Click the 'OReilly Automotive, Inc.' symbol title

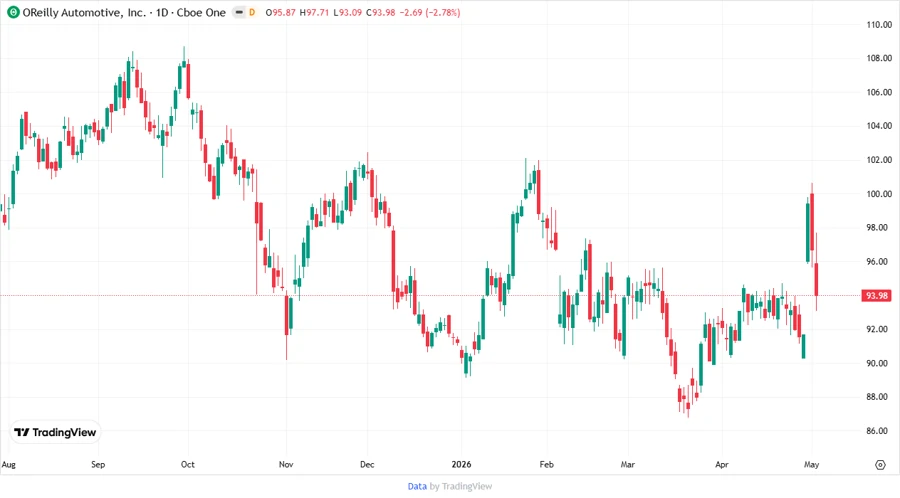coord(84,13)
